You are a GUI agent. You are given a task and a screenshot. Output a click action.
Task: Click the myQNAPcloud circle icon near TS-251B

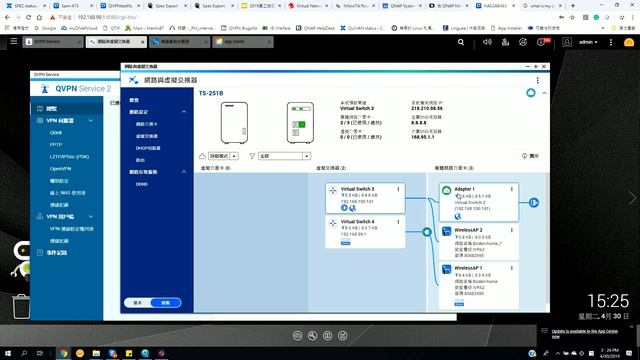531,93
